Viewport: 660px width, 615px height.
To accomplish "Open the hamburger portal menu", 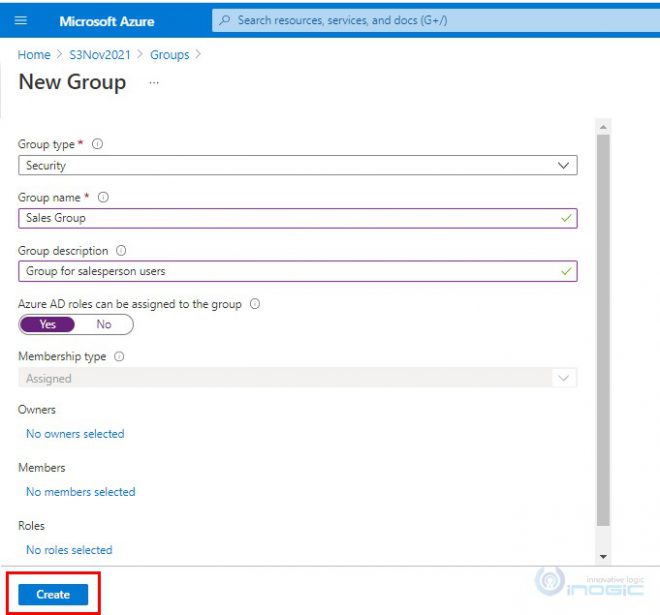I will (21, 21).
